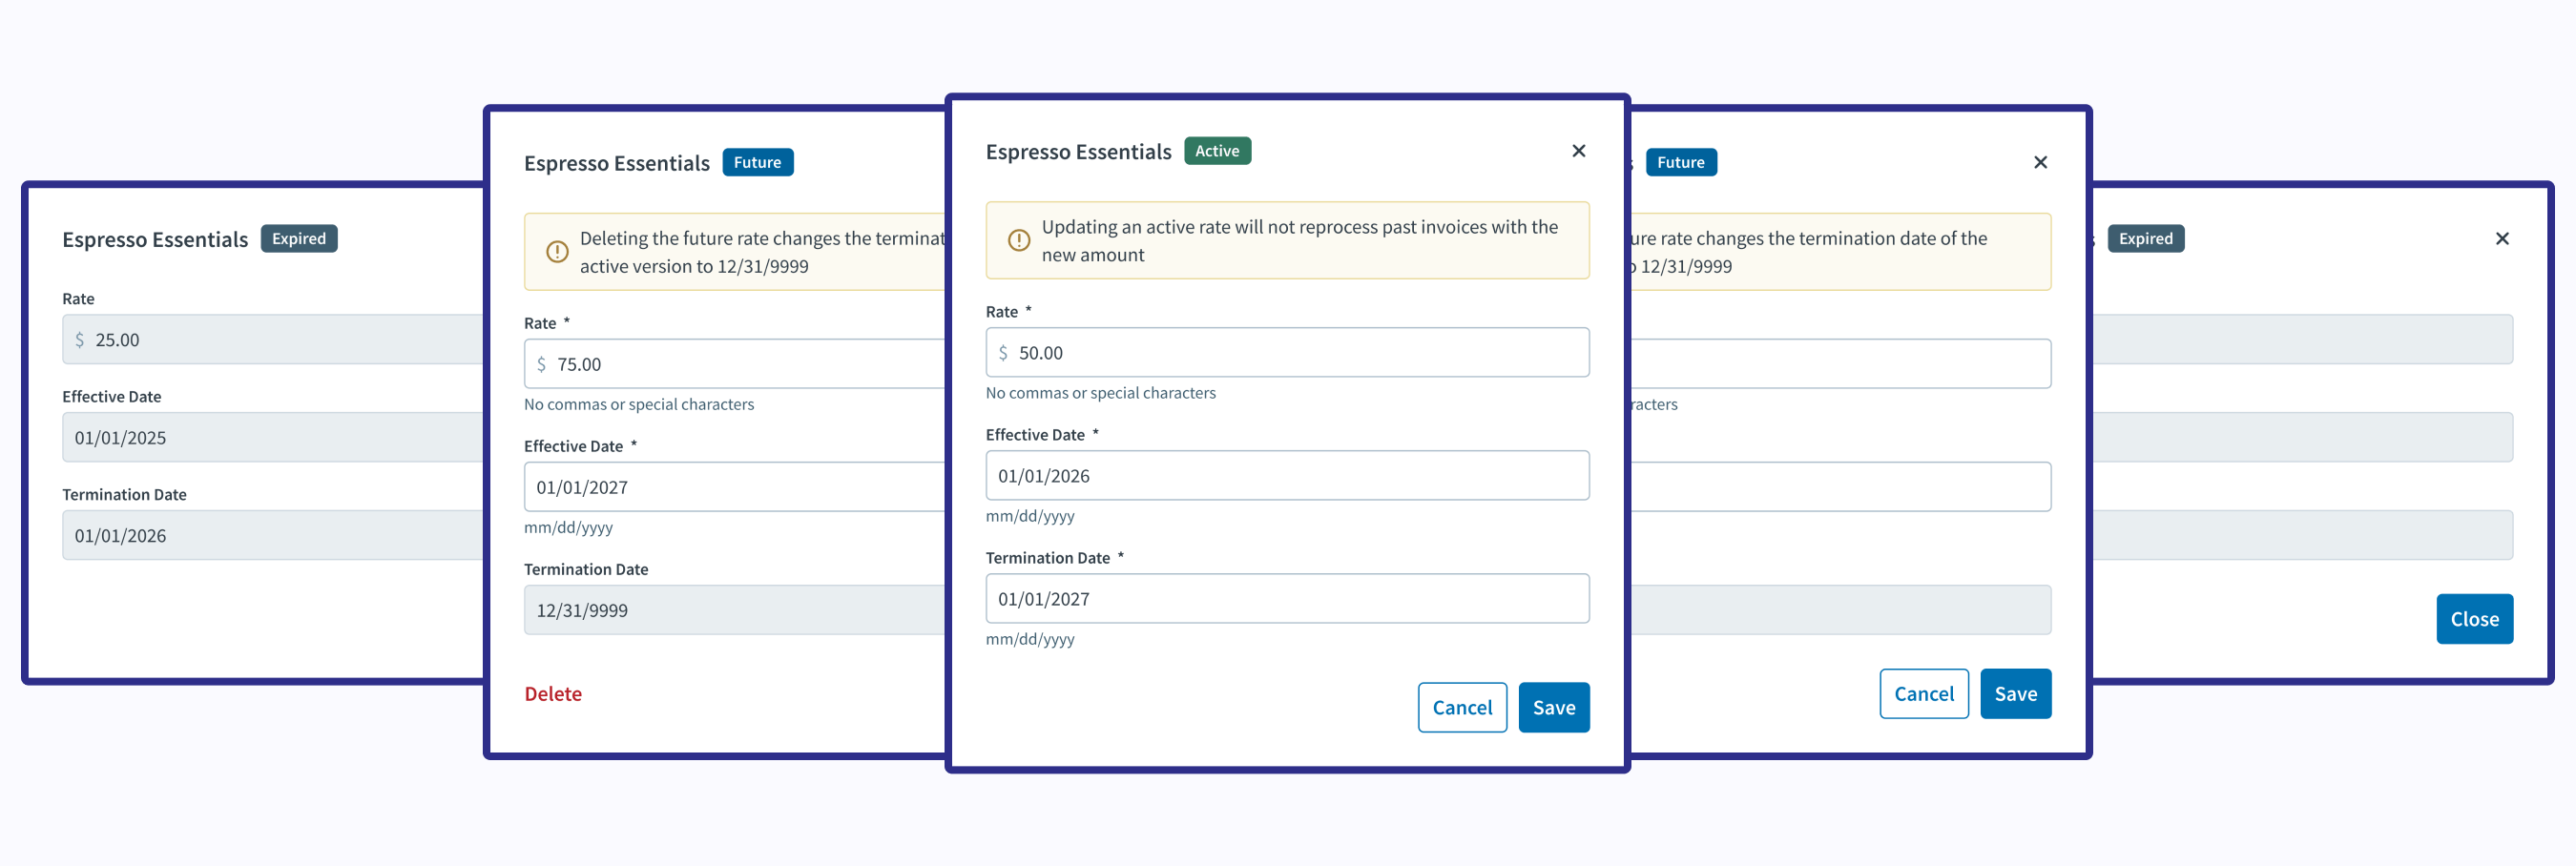Delete the future Espresso Essentials rate

552,694
